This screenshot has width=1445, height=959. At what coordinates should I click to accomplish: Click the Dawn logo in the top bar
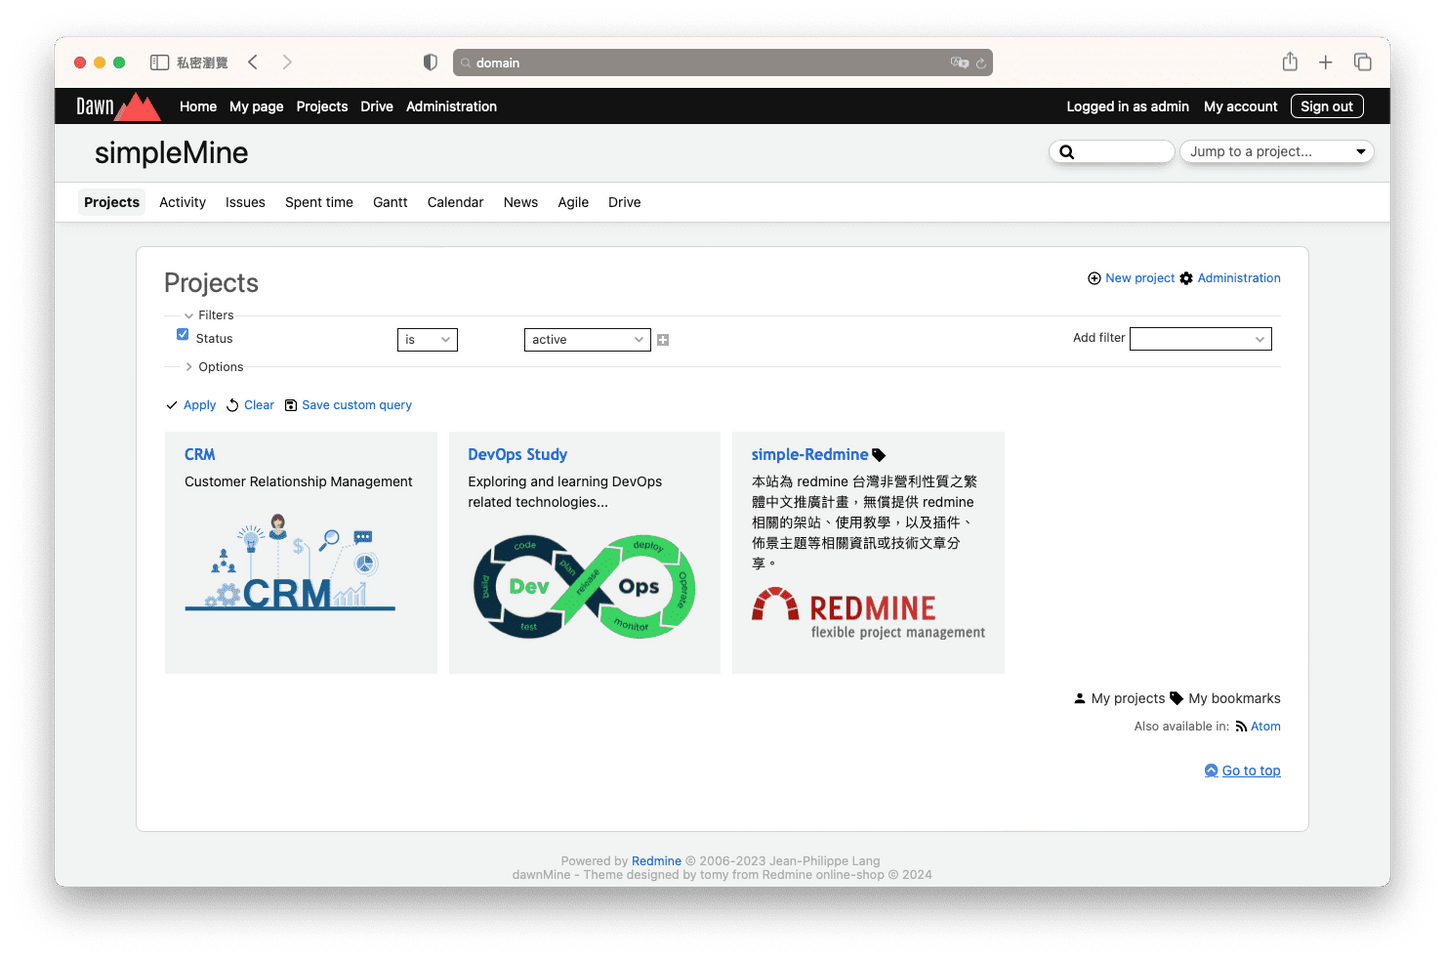115,106
